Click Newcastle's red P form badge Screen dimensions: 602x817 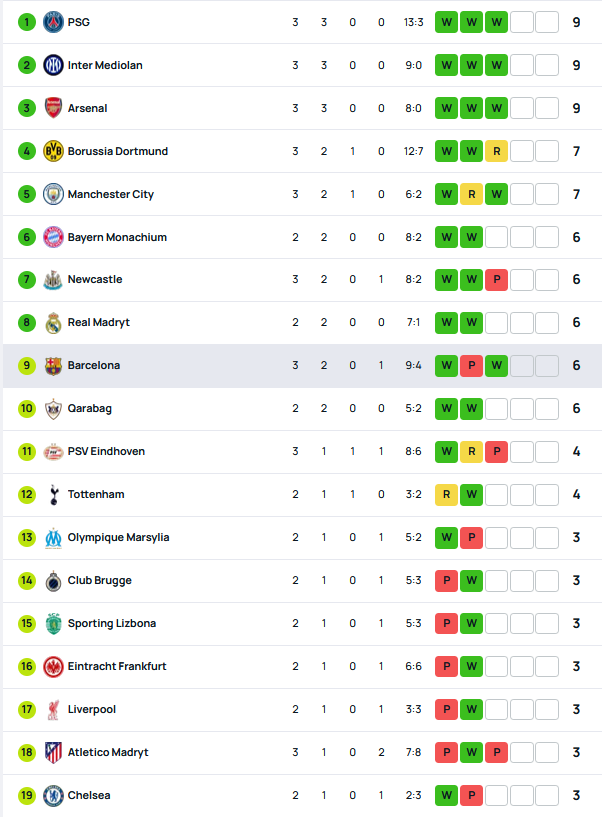(496, 280)
